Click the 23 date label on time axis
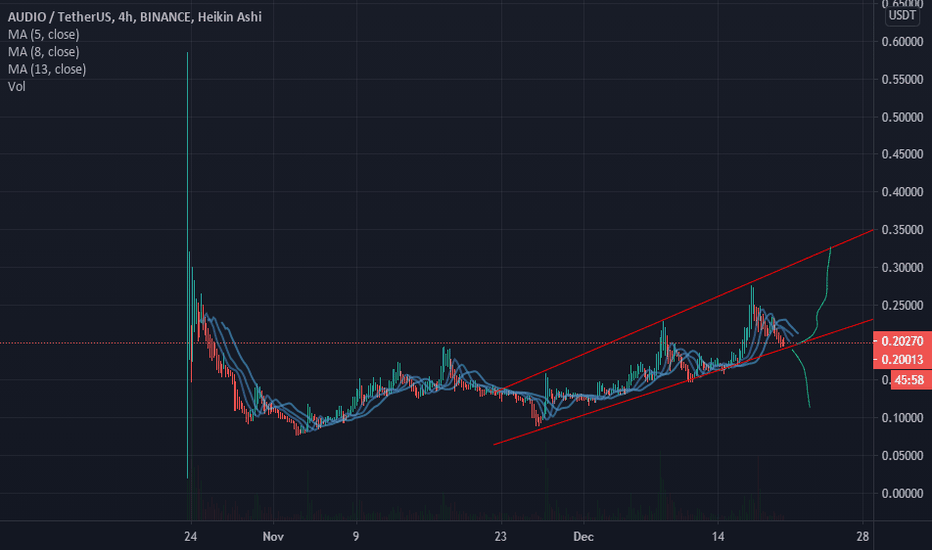This screenshot has width=932, height=550. point(500,536)
